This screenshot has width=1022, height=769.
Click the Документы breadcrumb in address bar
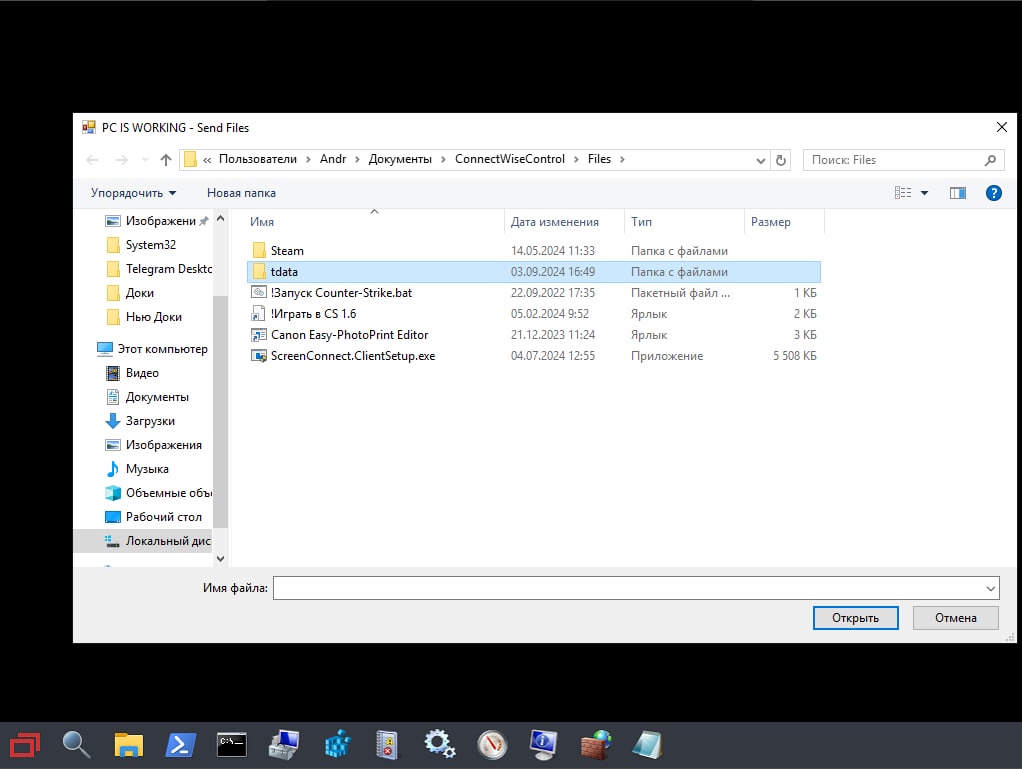point(400,159)
